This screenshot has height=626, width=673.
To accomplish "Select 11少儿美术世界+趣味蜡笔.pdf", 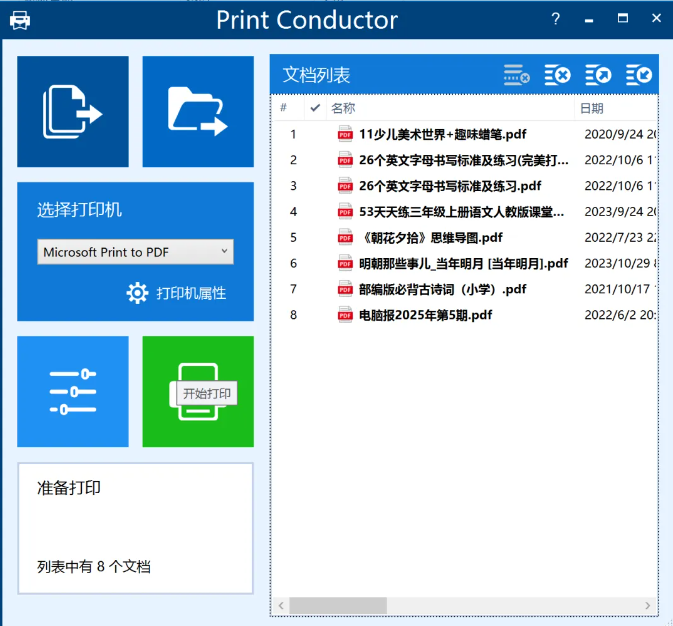I will pyautogui.click(x=464, y=134).
